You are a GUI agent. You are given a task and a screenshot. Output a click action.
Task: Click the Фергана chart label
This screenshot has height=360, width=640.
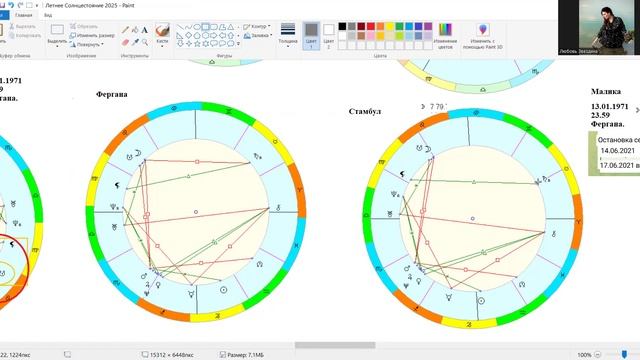click(x=112, y=94)
